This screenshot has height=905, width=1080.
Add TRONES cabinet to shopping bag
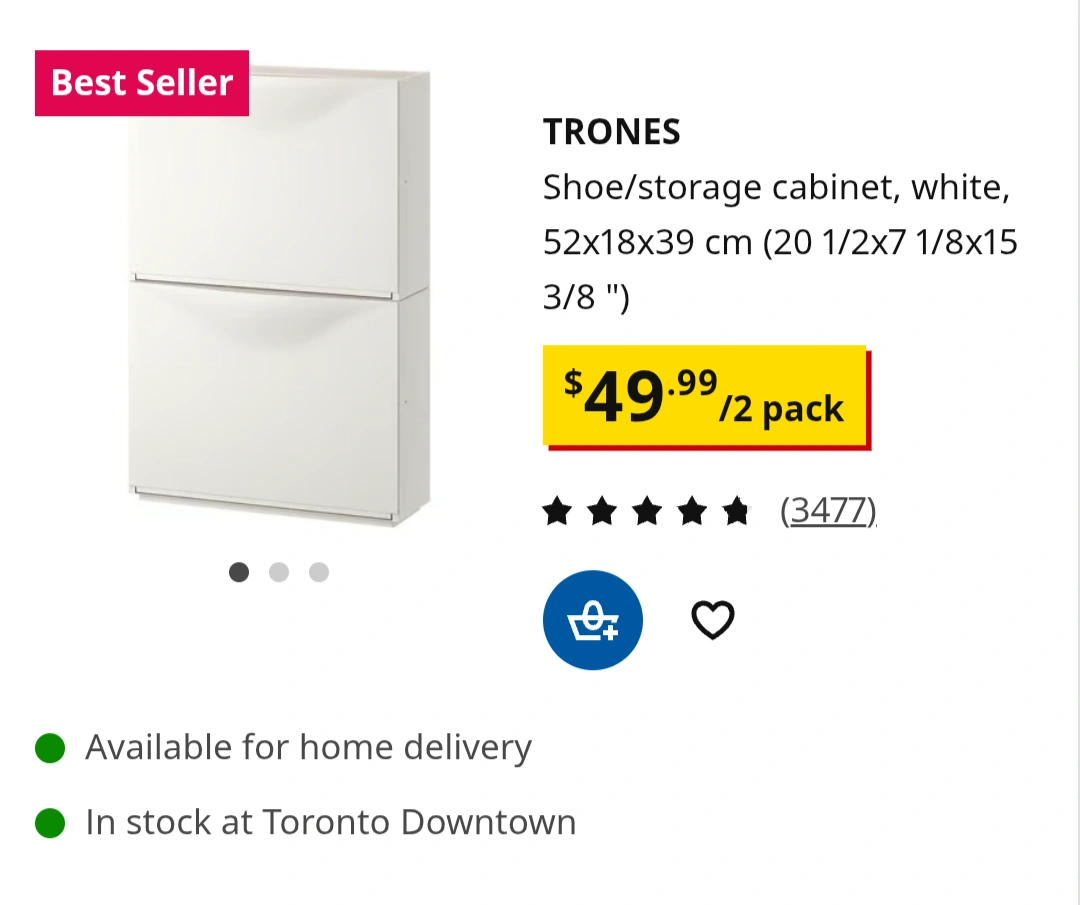(593, 620)
